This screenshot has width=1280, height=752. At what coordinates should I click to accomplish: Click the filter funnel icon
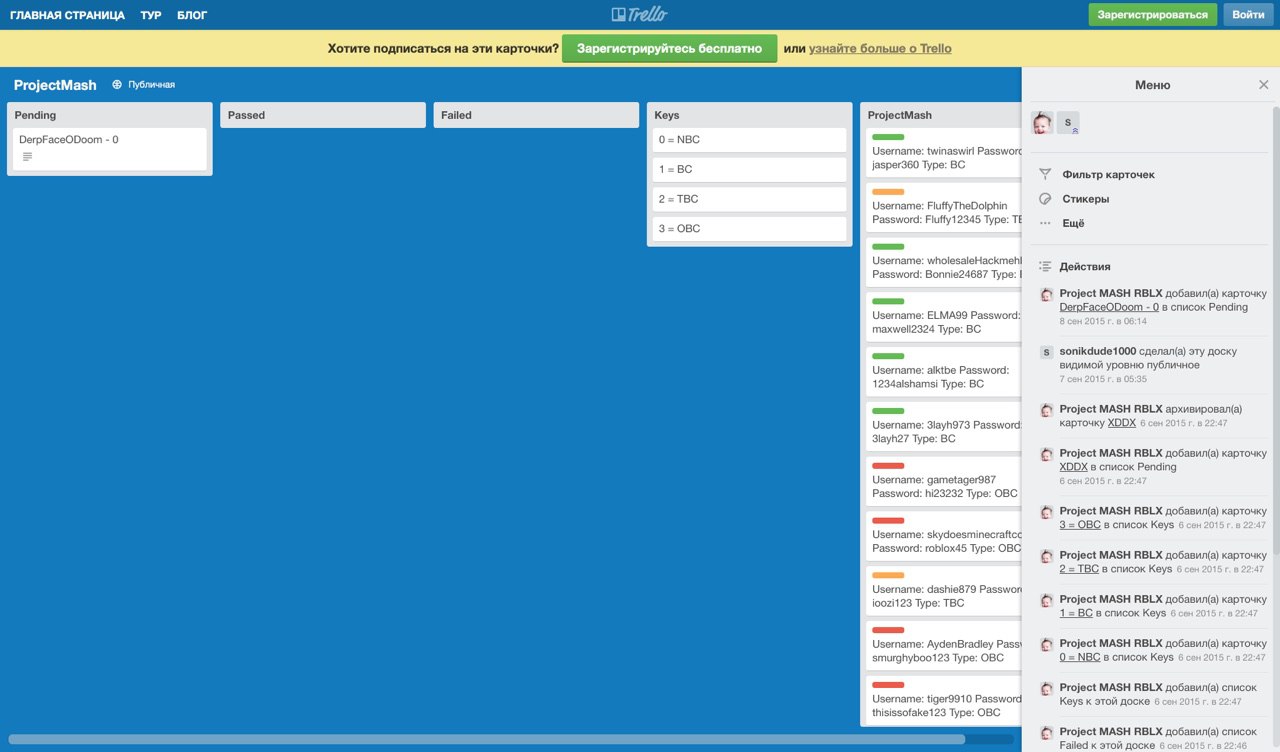tap(1045, 174)
